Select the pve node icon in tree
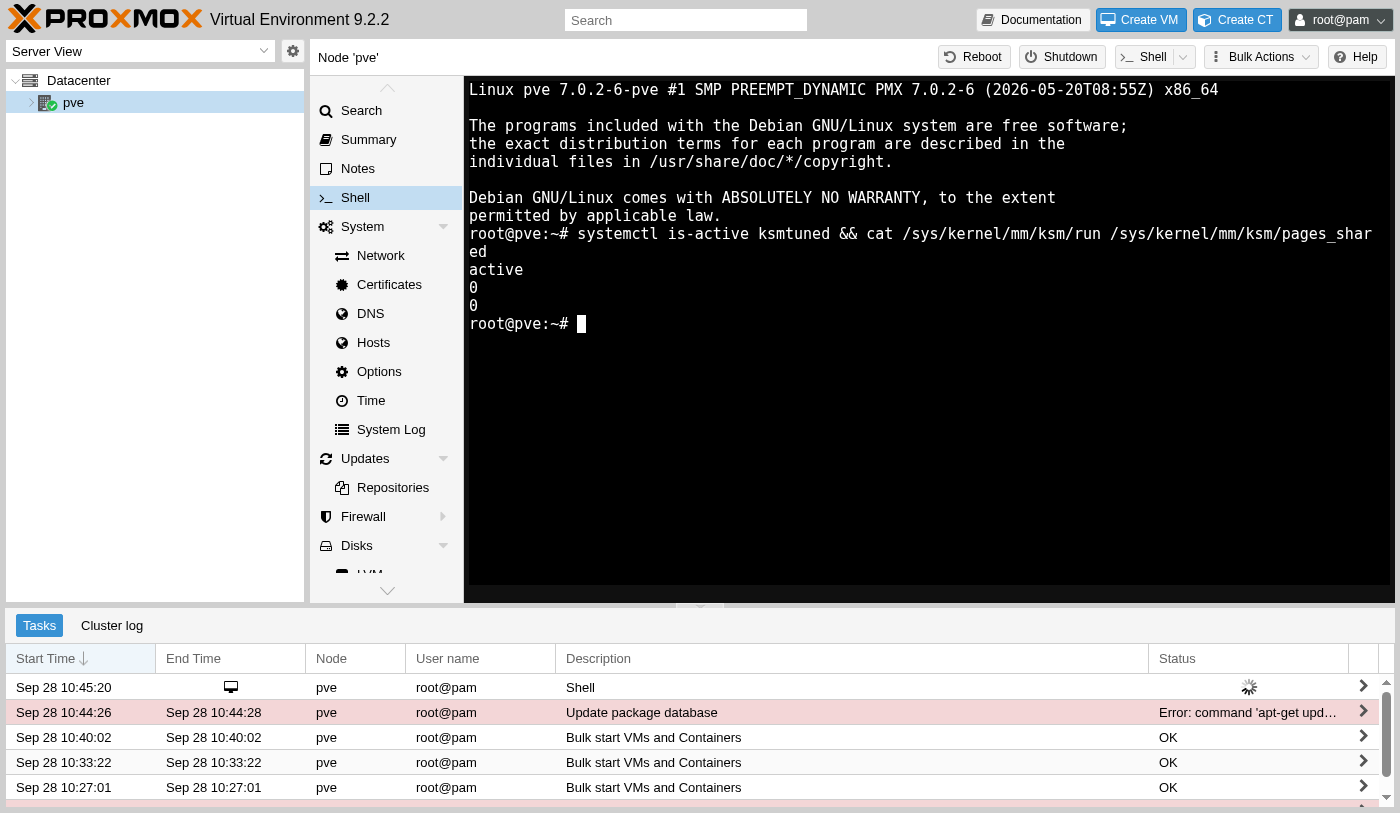This screenshot has height=813, width=1400. (x=47, y=102)
